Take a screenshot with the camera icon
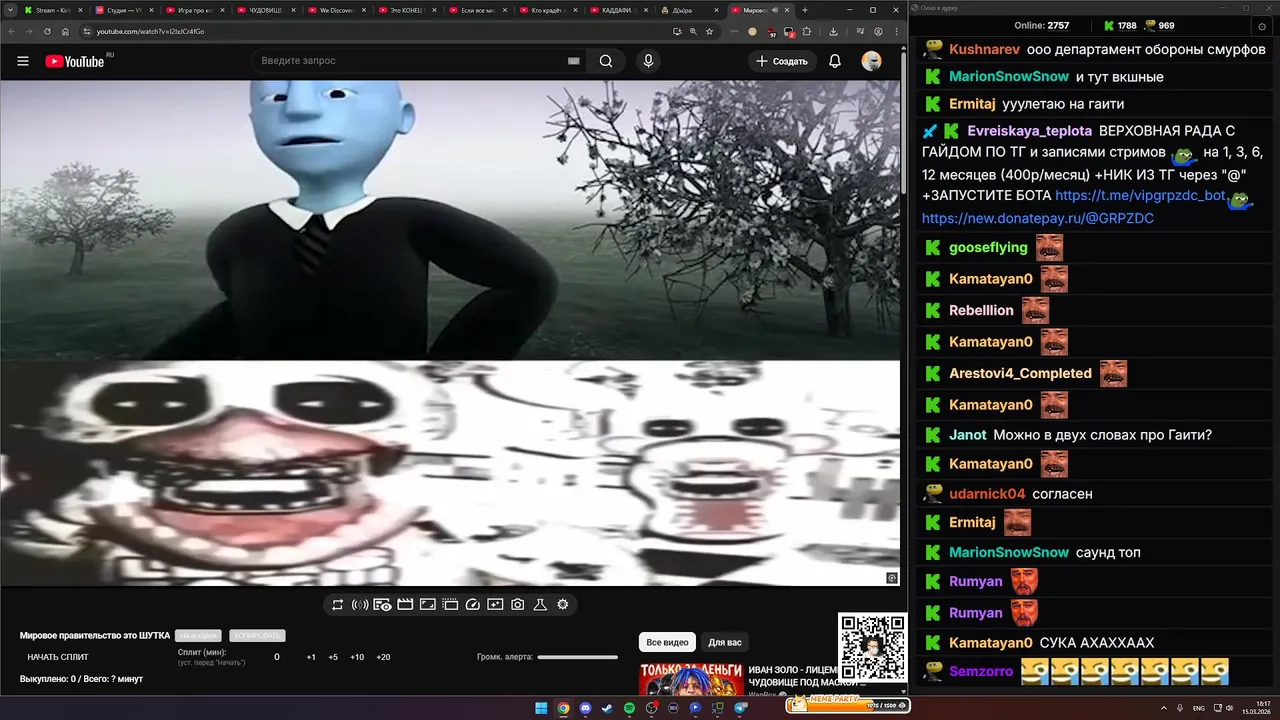1280x720 pixels. click(518, 605)
